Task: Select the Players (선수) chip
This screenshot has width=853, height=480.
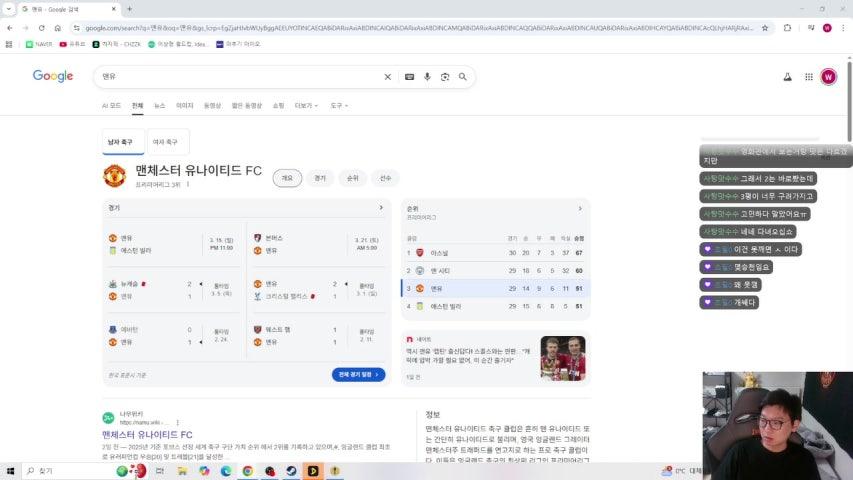Action: [x=385, y=178]
